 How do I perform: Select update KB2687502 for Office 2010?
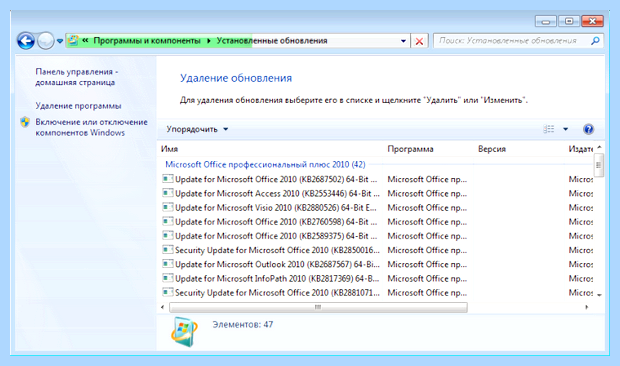[x=276, y=179]
